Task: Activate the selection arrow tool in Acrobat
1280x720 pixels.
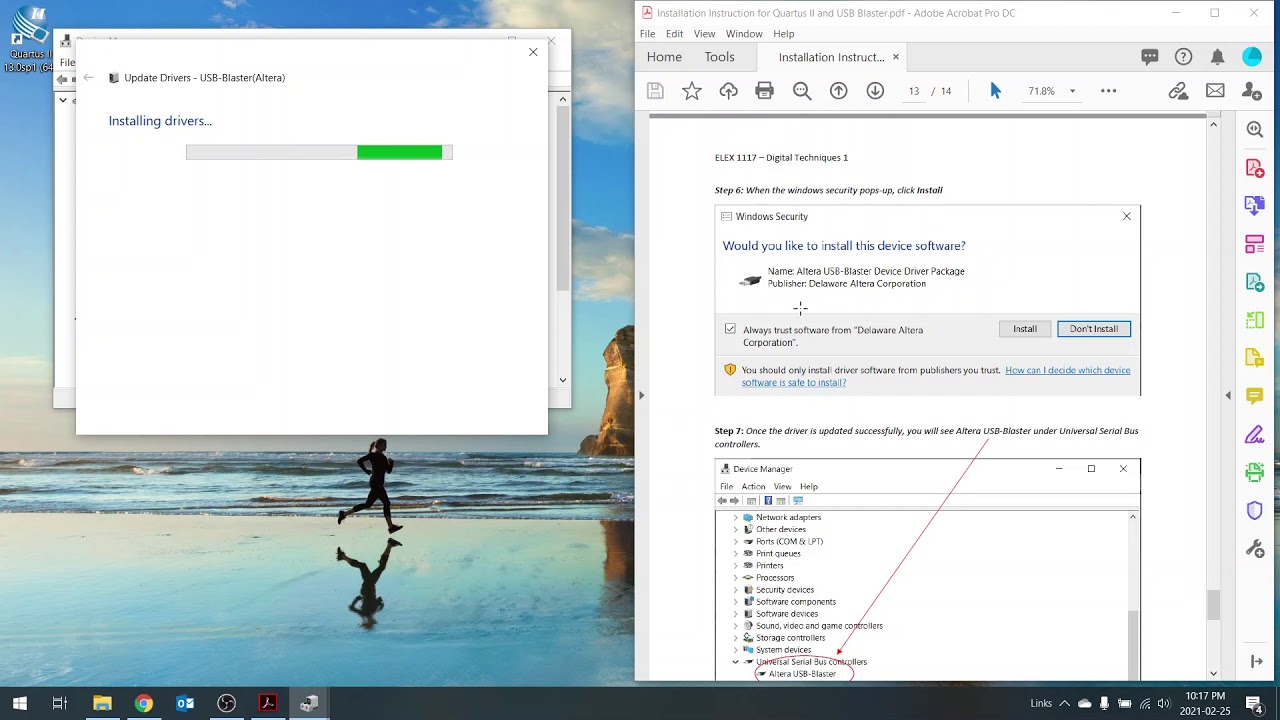Action: pos(995,91)
